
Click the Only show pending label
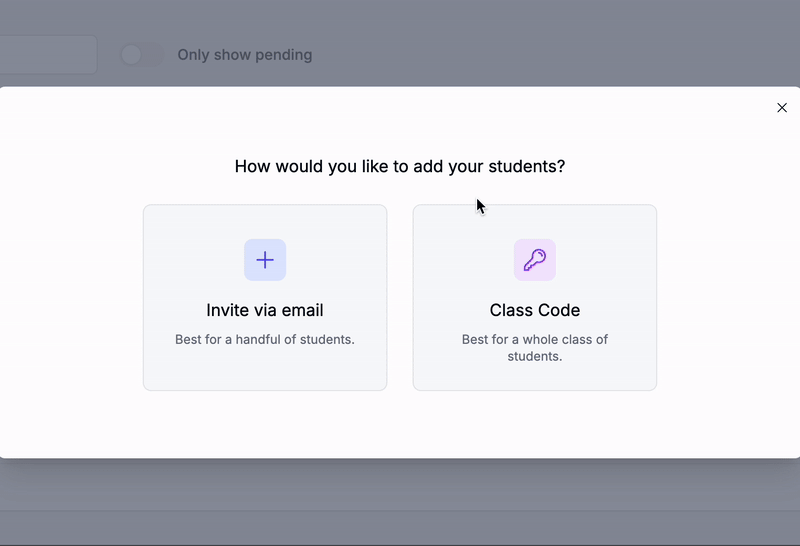(x=244, y=55)
